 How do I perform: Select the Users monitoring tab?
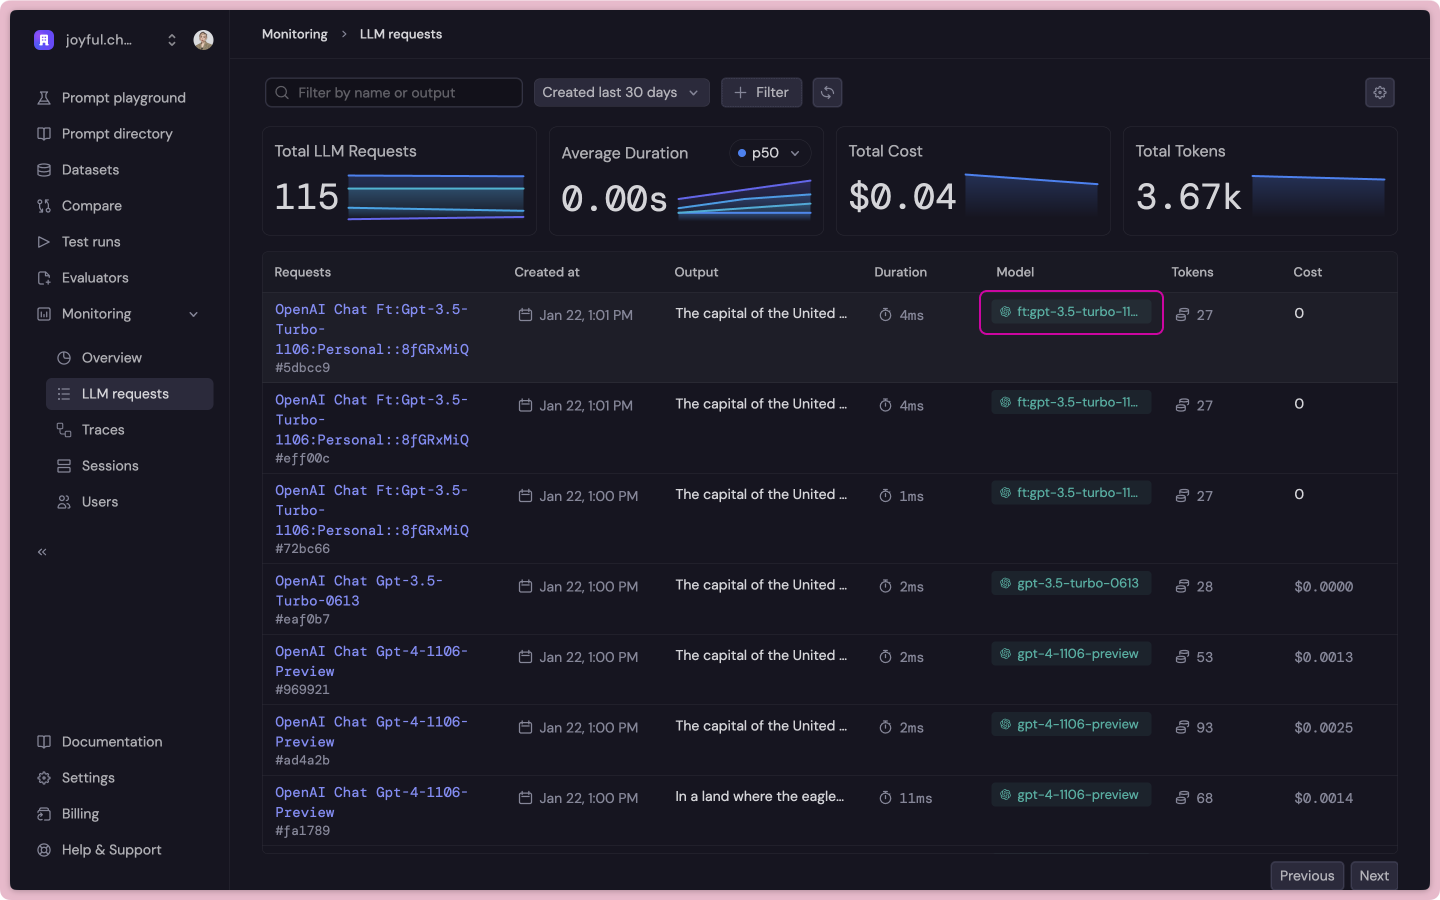coord(100,501)
